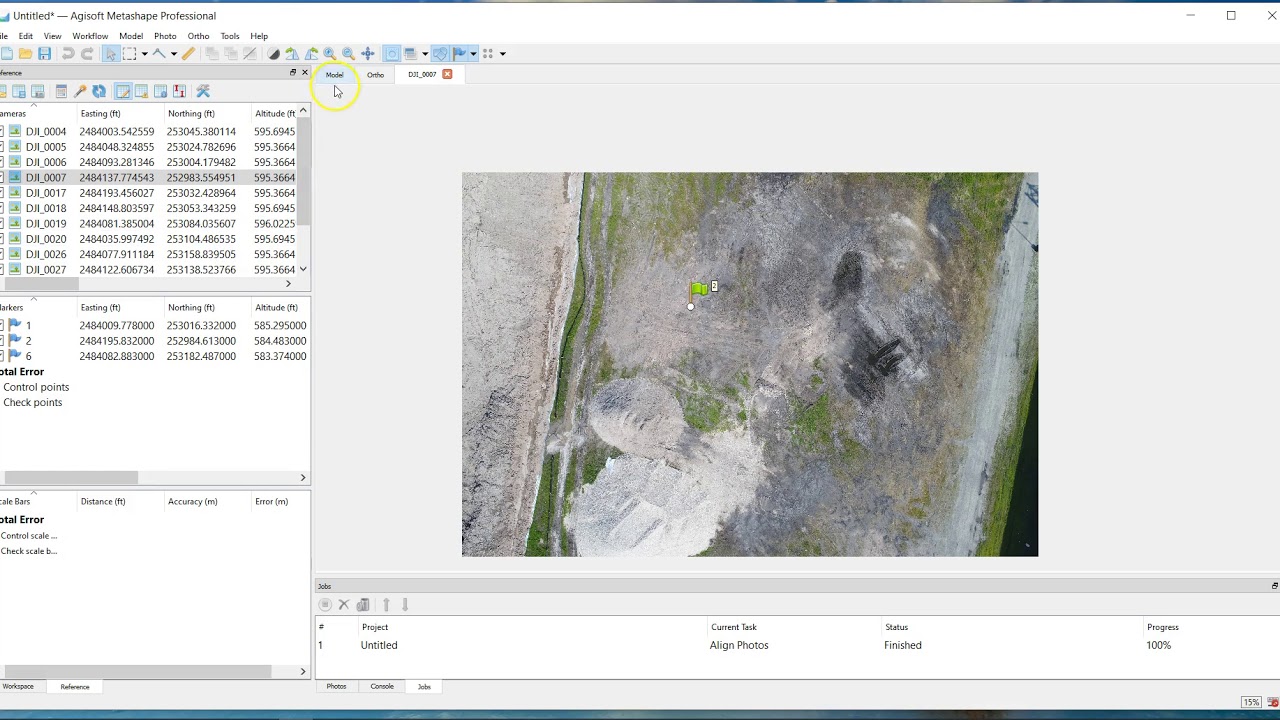Click the green marker flag on the photo

(699, 289)
